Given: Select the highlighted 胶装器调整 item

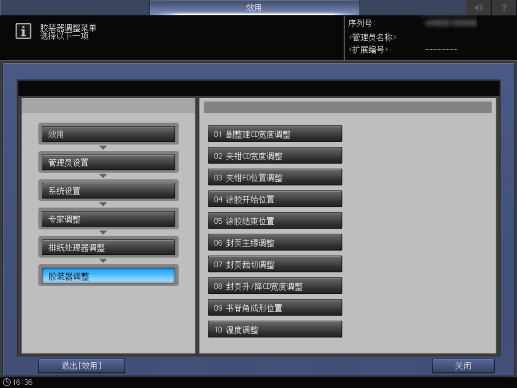Looking at the screenshot, I should (x=108, y=276).
